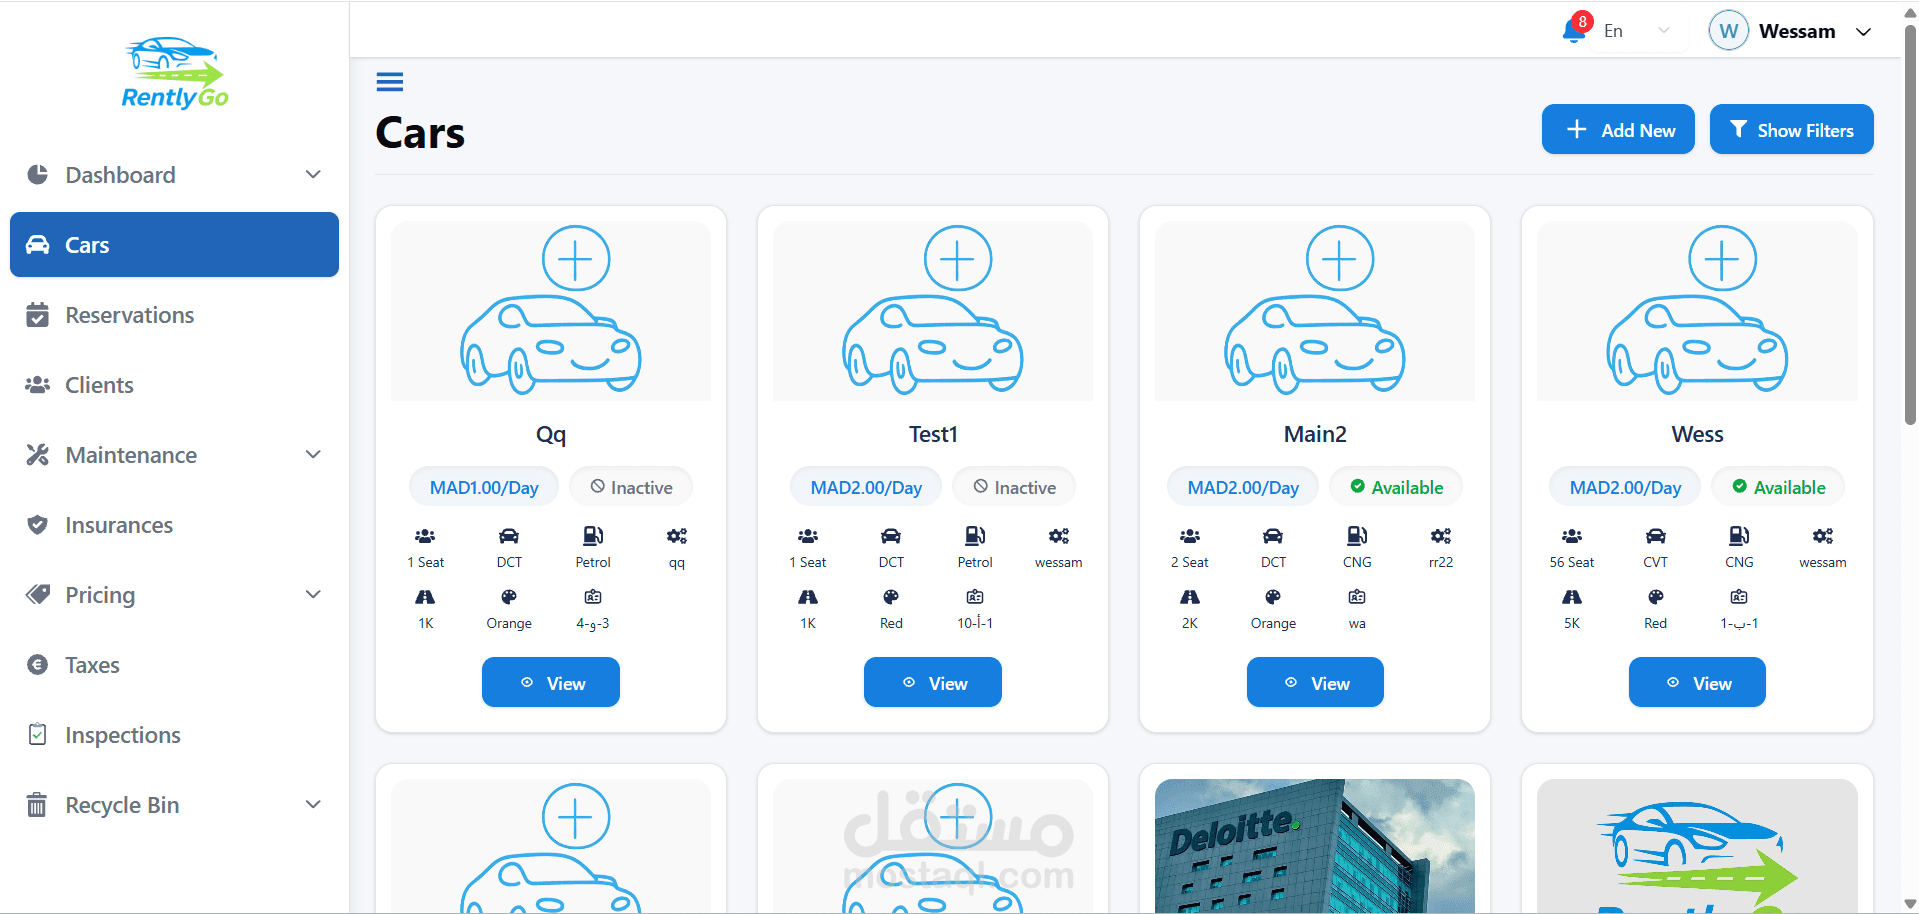The width and height of the screenshot is (1919, 914).
Task: Click the W user avatar circle
Action: point(1728,31)
